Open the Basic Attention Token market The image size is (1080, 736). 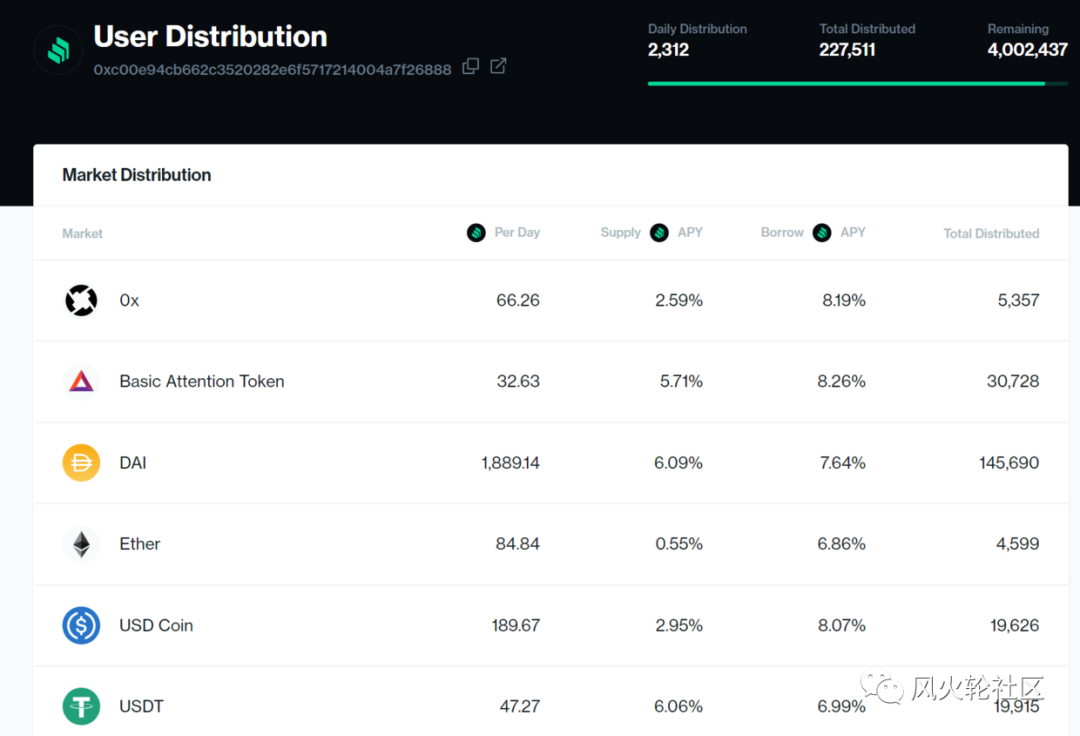pos(550,381)
